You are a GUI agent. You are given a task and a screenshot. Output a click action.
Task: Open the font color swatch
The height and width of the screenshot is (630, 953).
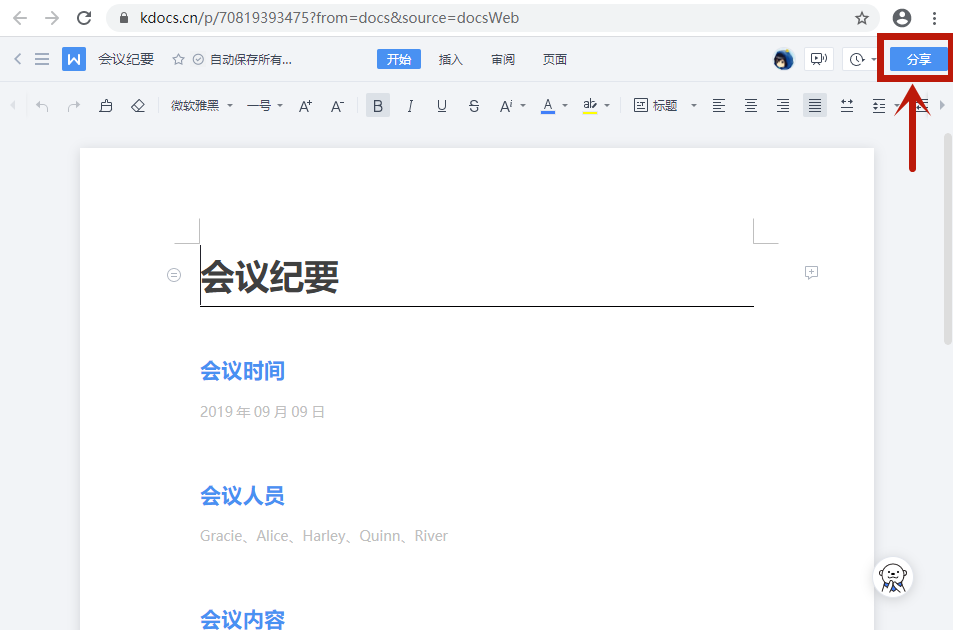tap(547, 105)
